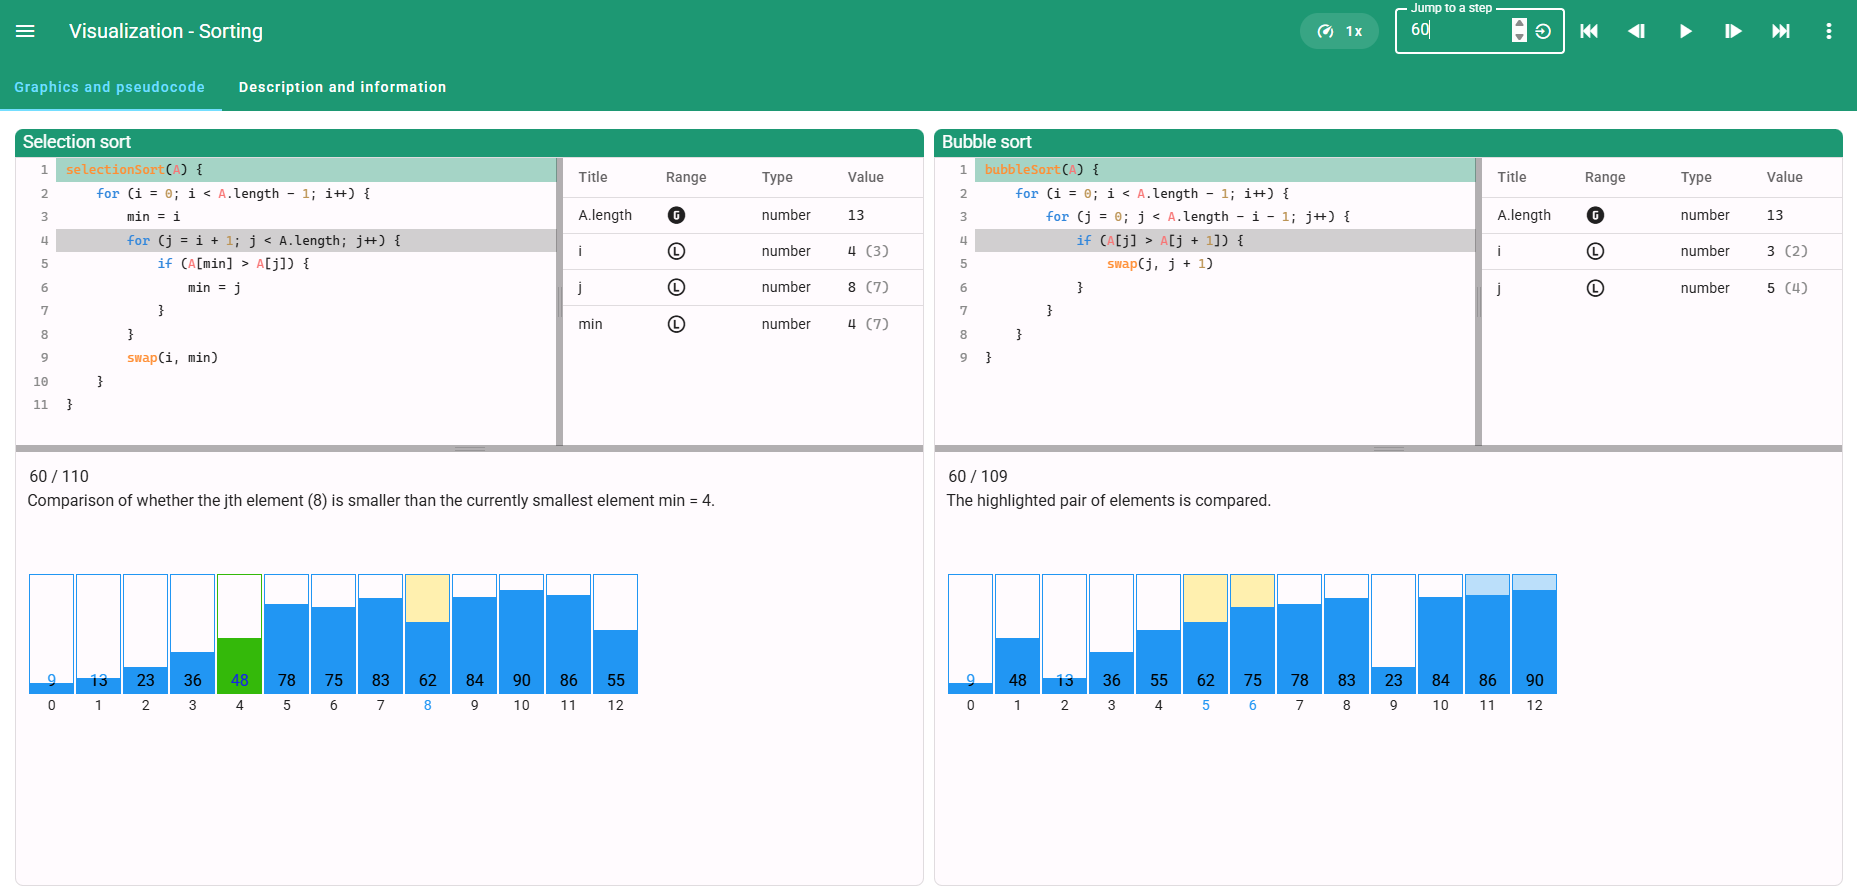Image resolution: width=1857 pixels, height=892 pixels.
Task: Open the hamburger navigation menu
Action: 25,31
